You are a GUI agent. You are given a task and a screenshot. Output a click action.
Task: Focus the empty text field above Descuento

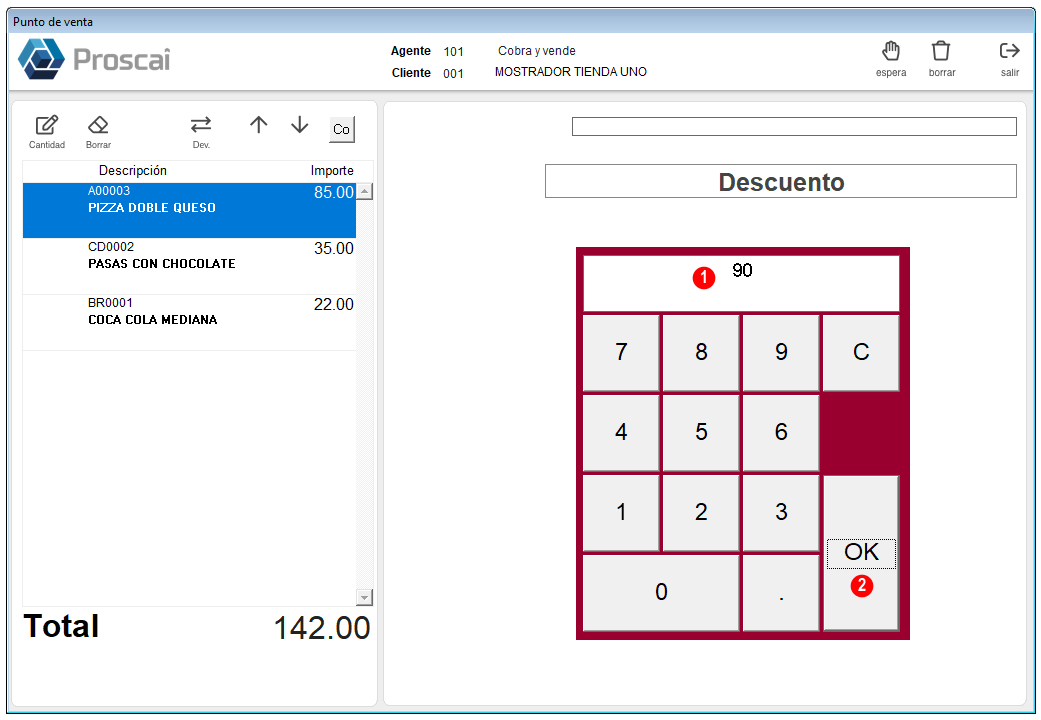click(794, 126)
